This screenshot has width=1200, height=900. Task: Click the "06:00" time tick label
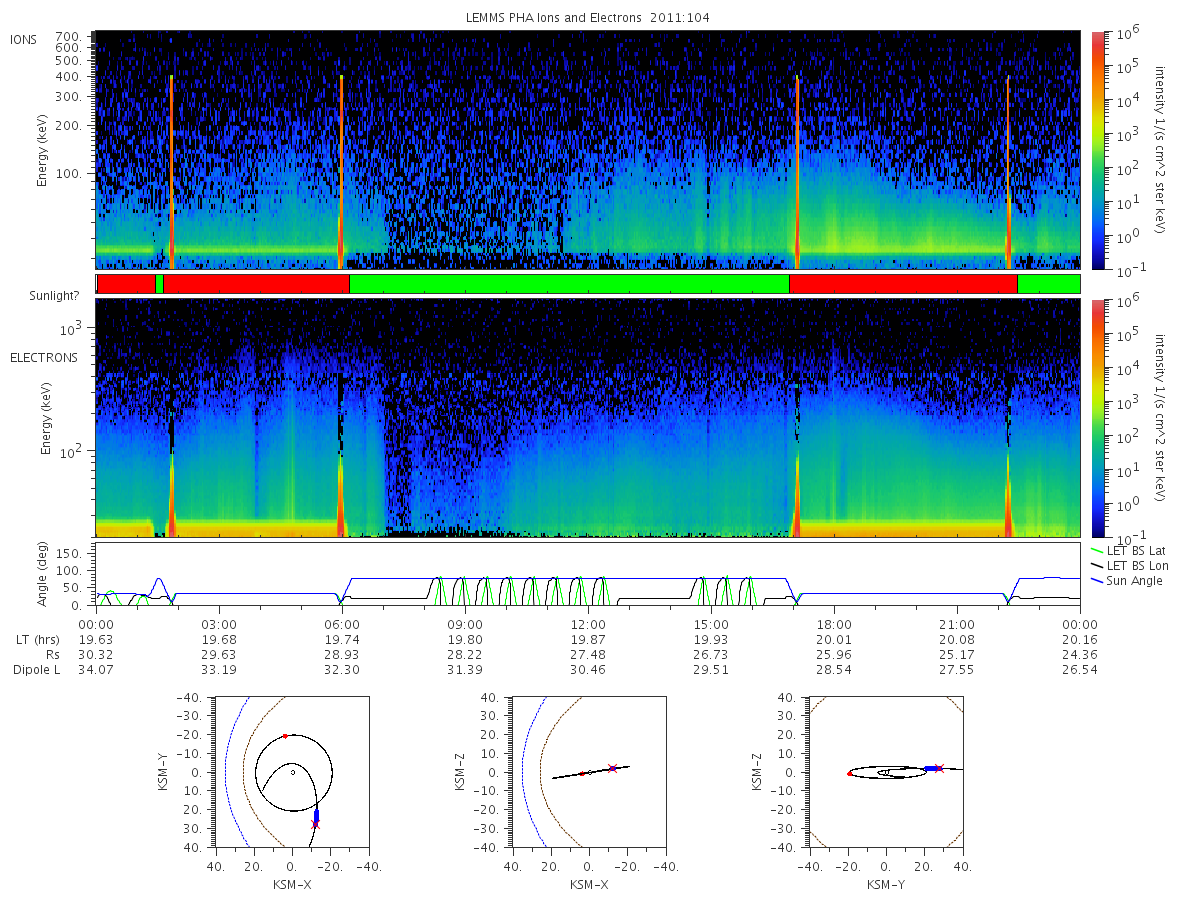tap(342, 624)
